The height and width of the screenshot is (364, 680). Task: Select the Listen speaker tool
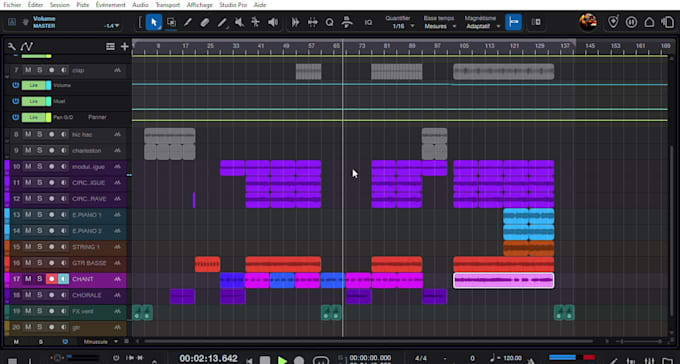click(x=273, y=22)
